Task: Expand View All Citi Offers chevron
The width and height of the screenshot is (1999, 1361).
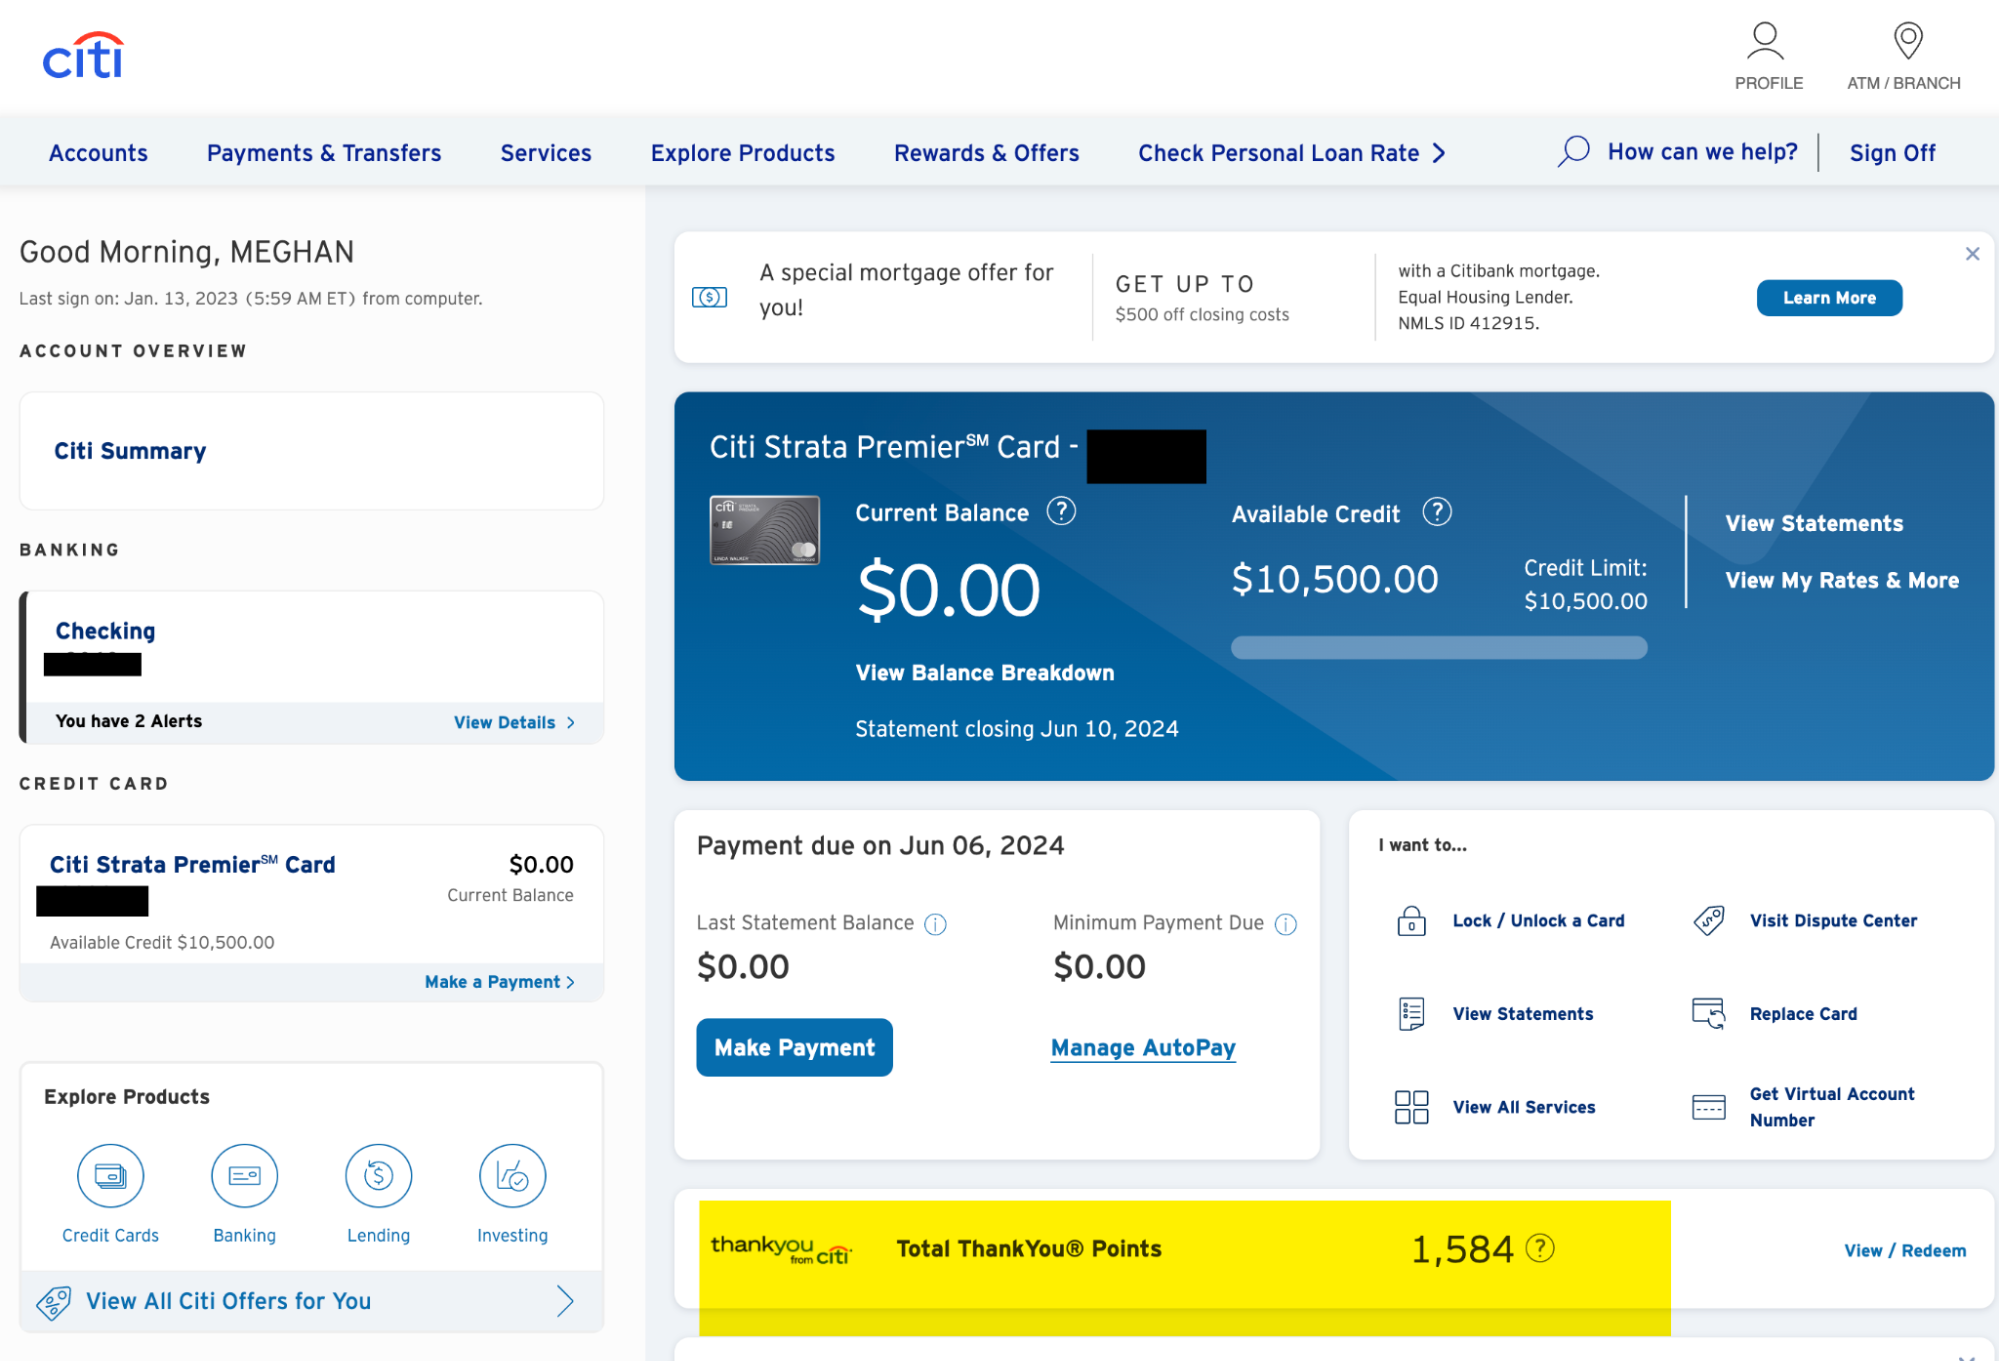Action: tap(565, 1301)
